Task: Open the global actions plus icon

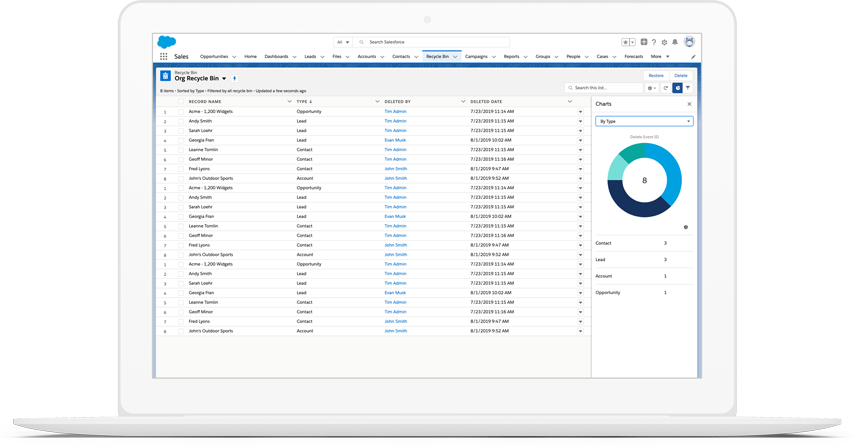Action: (x=644, y=42)
